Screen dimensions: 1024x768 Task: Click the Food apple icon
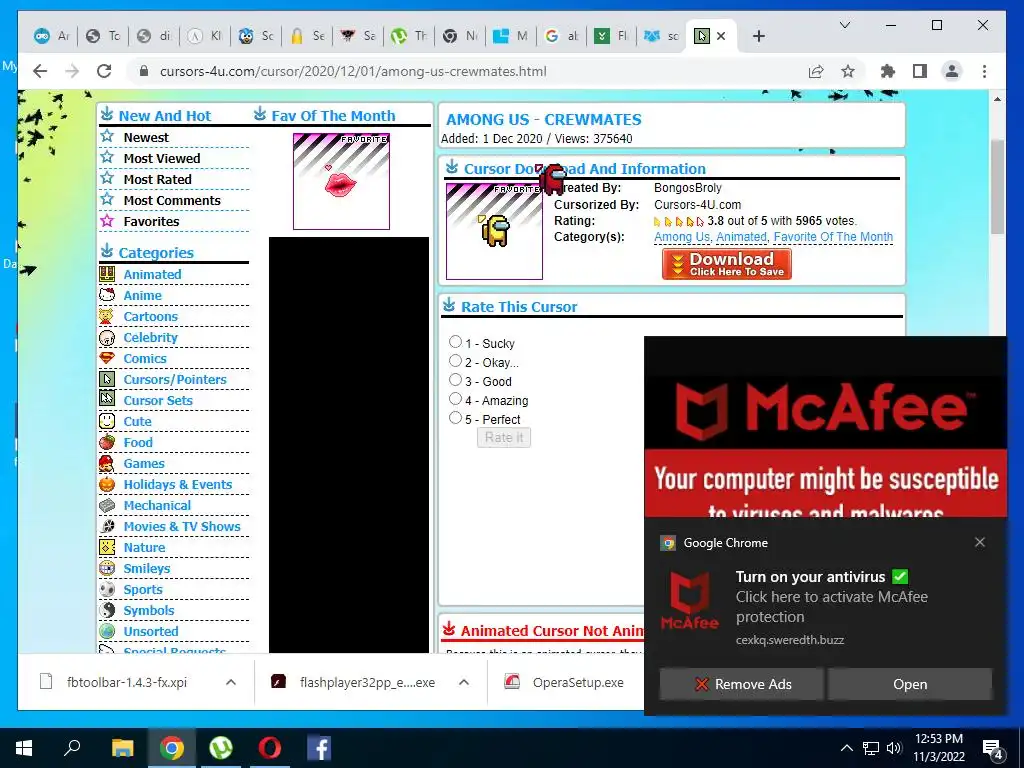[x=107, y=442]
